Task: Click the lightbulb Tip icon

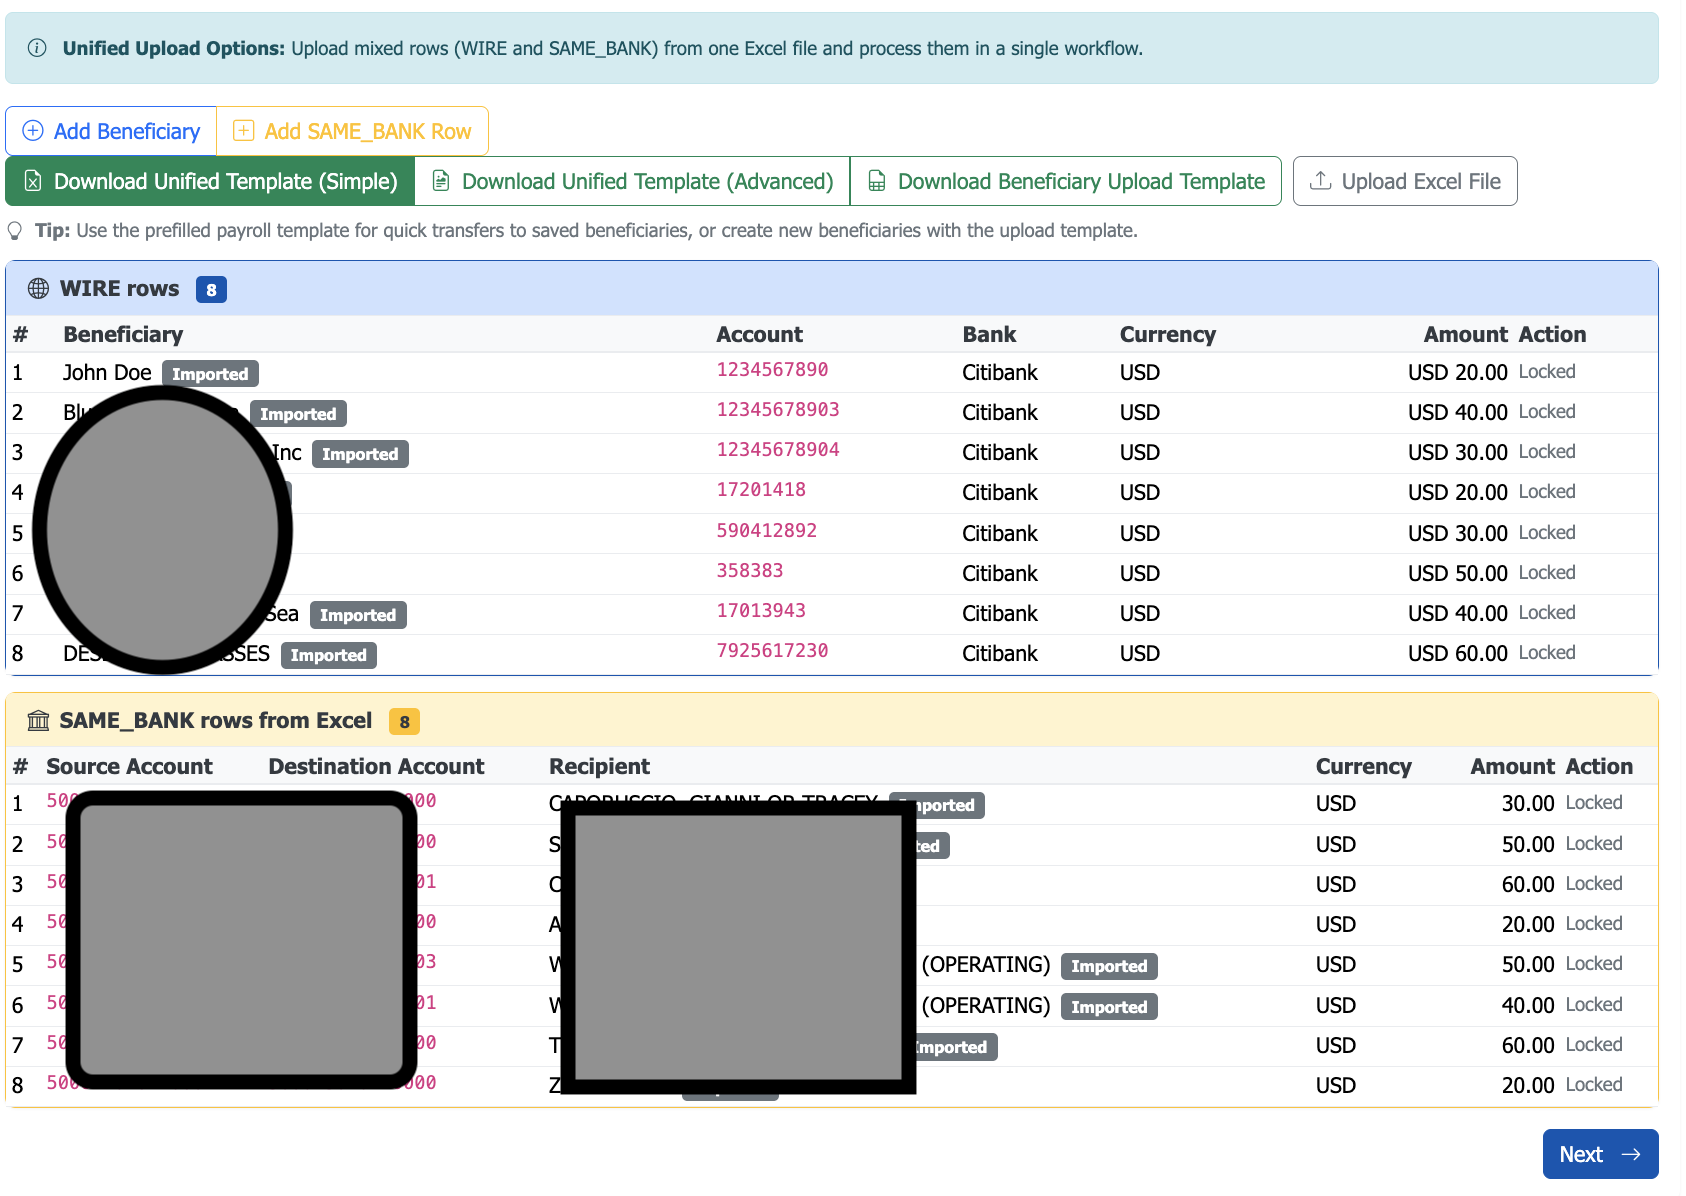Action: (15, 231)
